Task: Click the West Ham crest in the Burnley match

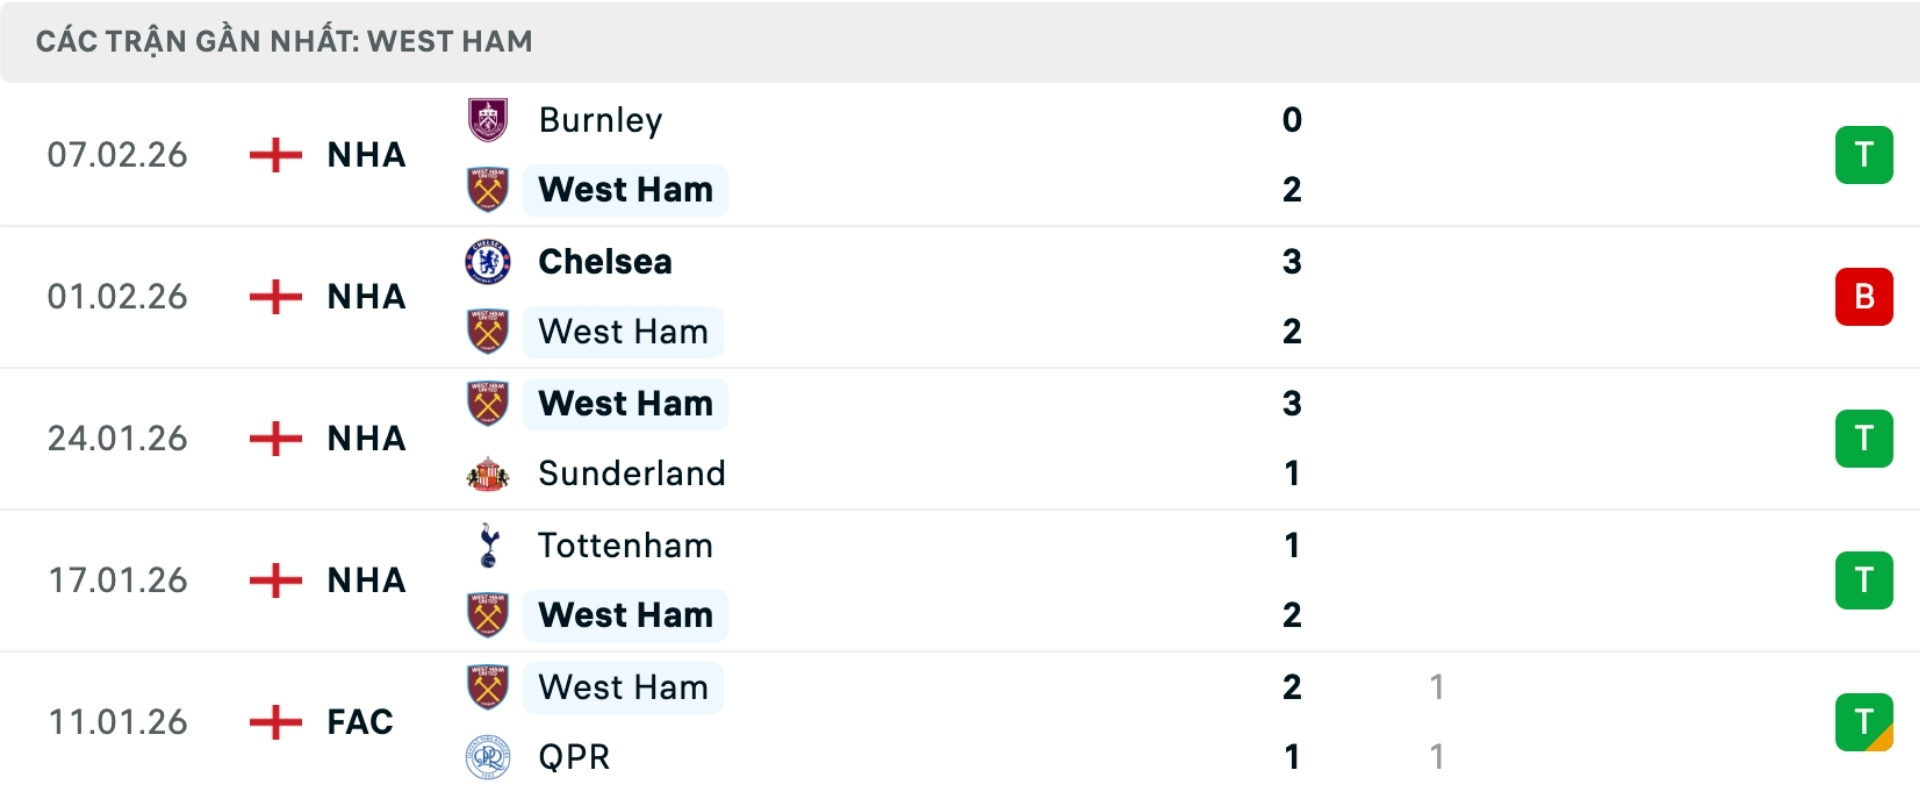Action: coord(487,190)
